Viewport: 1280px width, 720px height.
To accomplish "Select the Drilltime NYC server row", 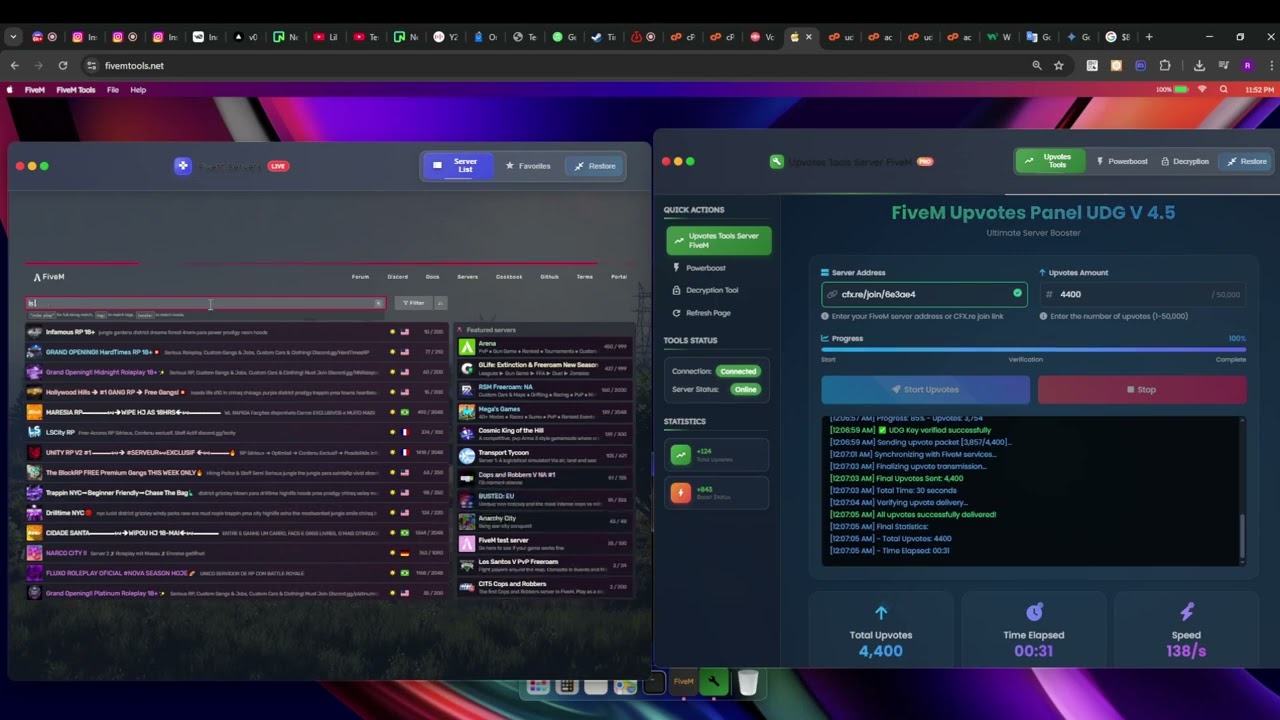I will (x=238, y=513).
